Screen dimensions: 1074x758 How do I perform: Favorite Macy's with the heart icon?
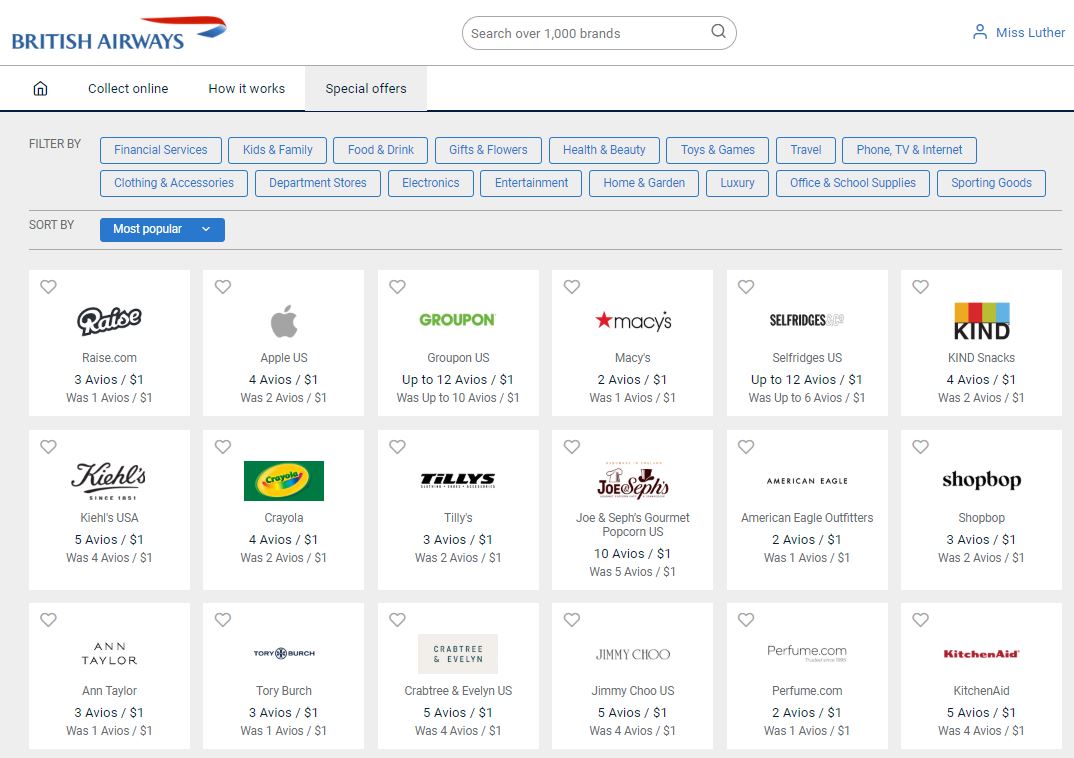(x=572, y=286)
